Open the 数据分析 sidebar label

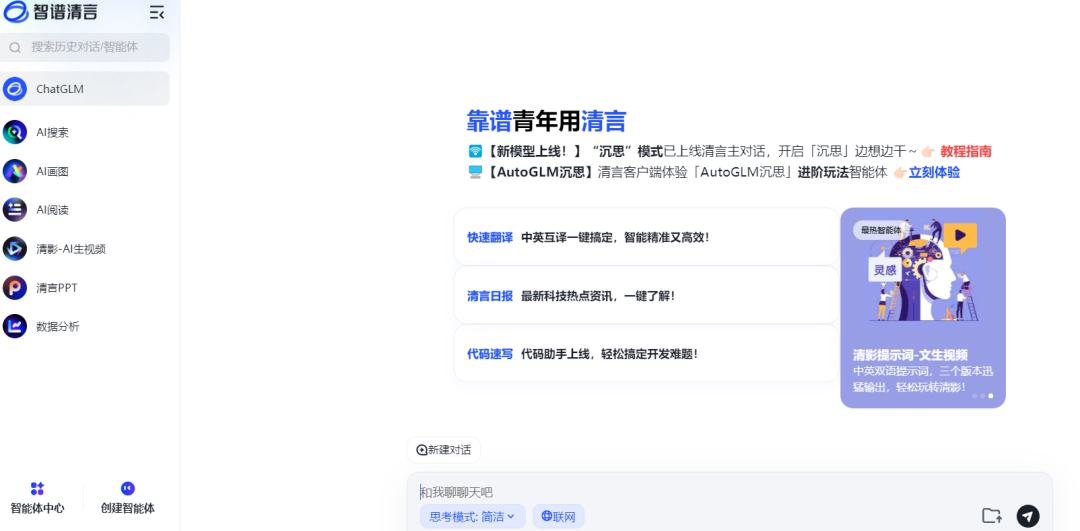point(58,326)
